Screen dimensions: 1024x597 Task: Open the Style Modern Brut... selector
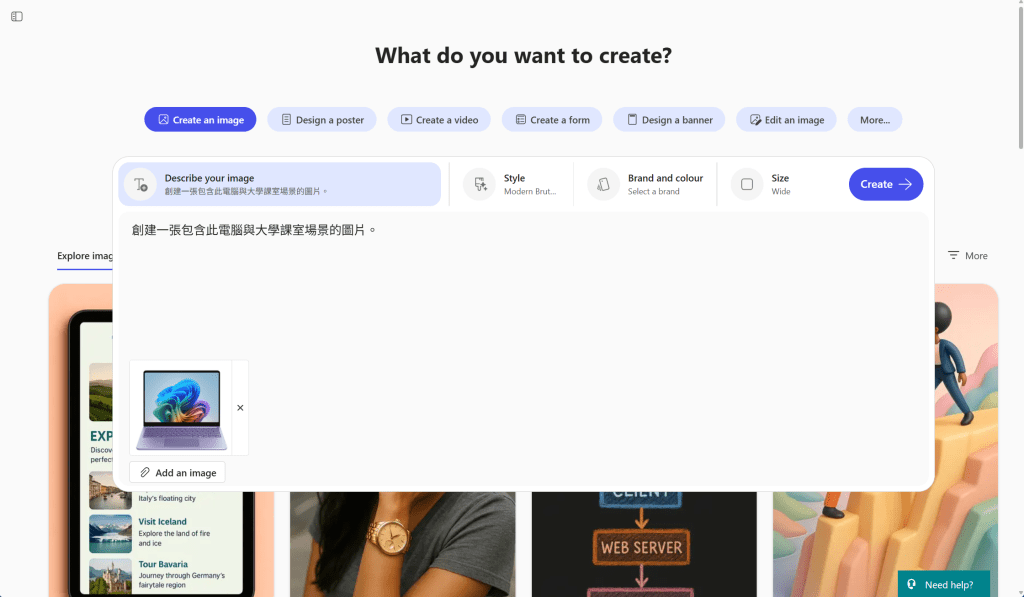[512, 184]
